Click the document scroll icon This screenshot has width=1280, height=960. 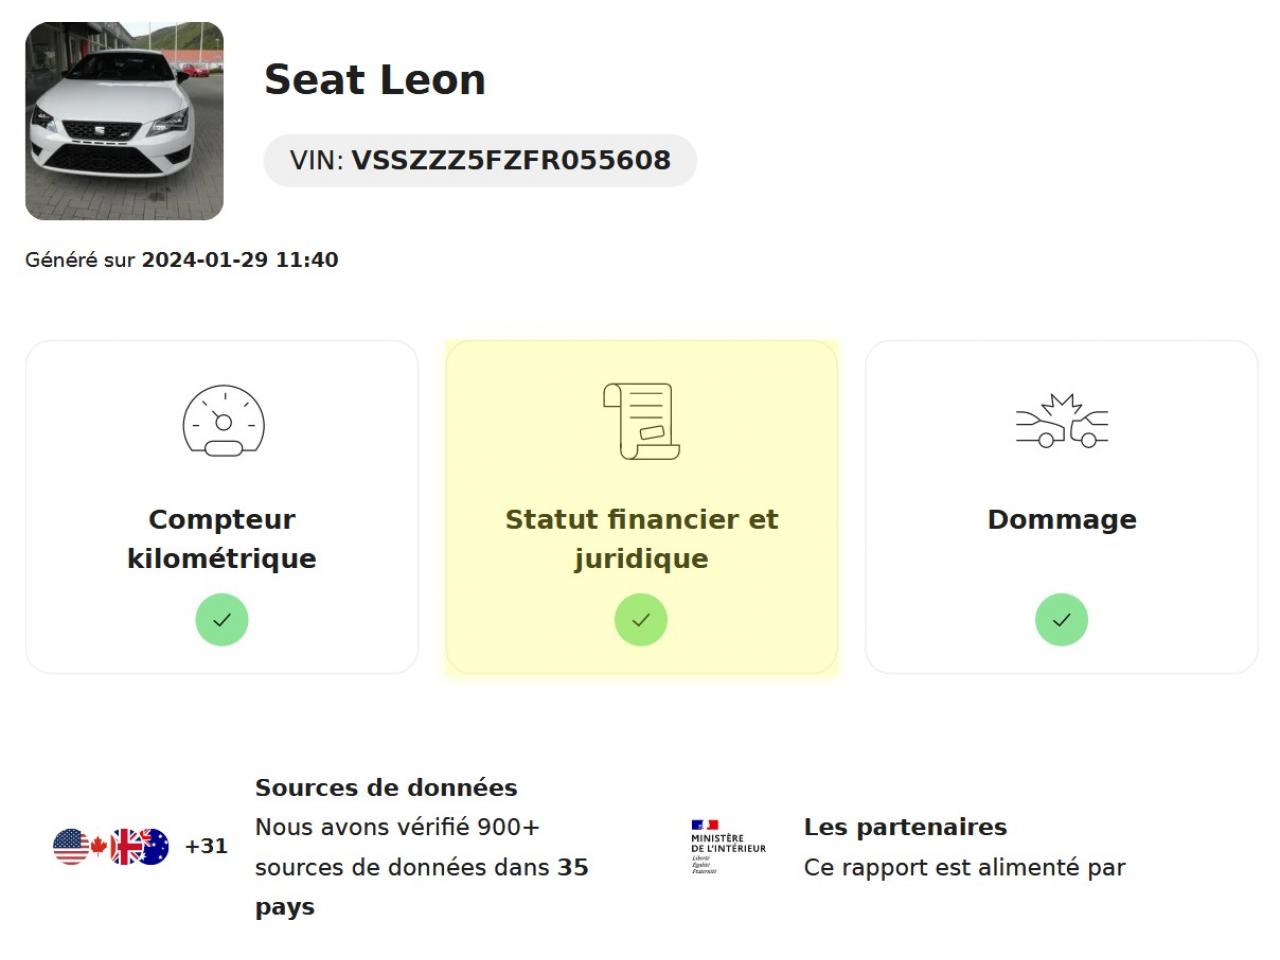click(x=641, y=421)
